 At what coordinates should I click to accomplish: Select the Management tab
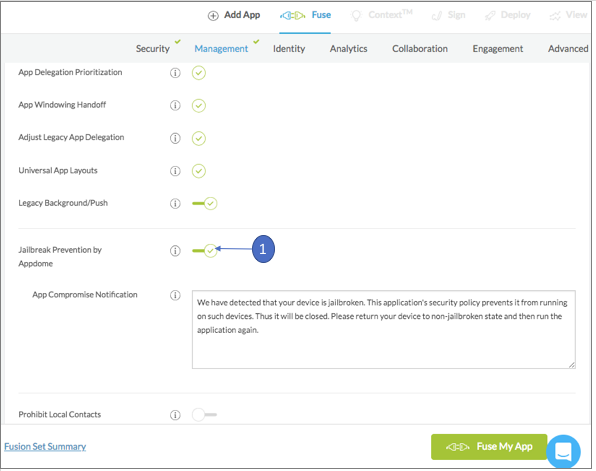(x=221, y=49)
